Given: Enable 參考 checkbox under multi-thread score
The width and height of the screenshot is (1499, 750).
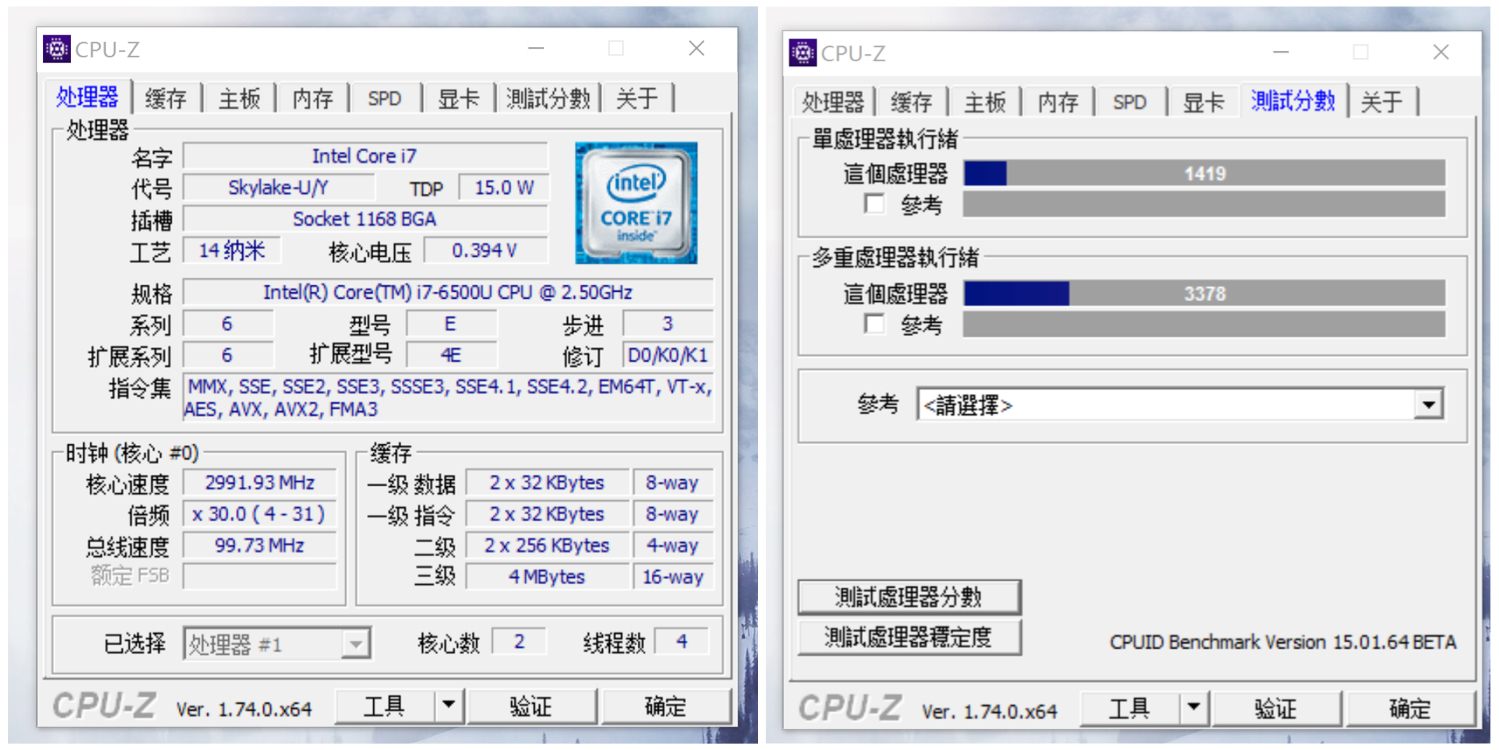Looking at the screenshot, I should 875,324.
